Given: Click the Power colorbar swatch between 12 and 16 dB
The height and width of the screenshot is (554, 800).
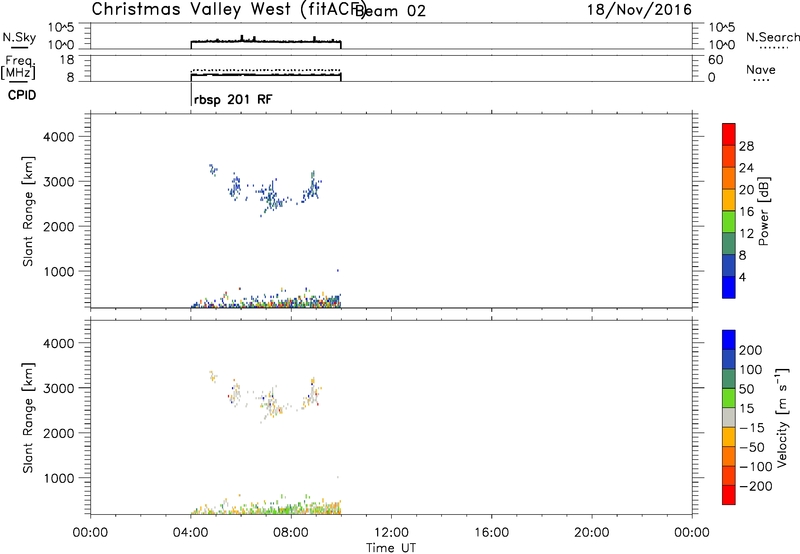Looking at the screenshot, I should (729, 221).
